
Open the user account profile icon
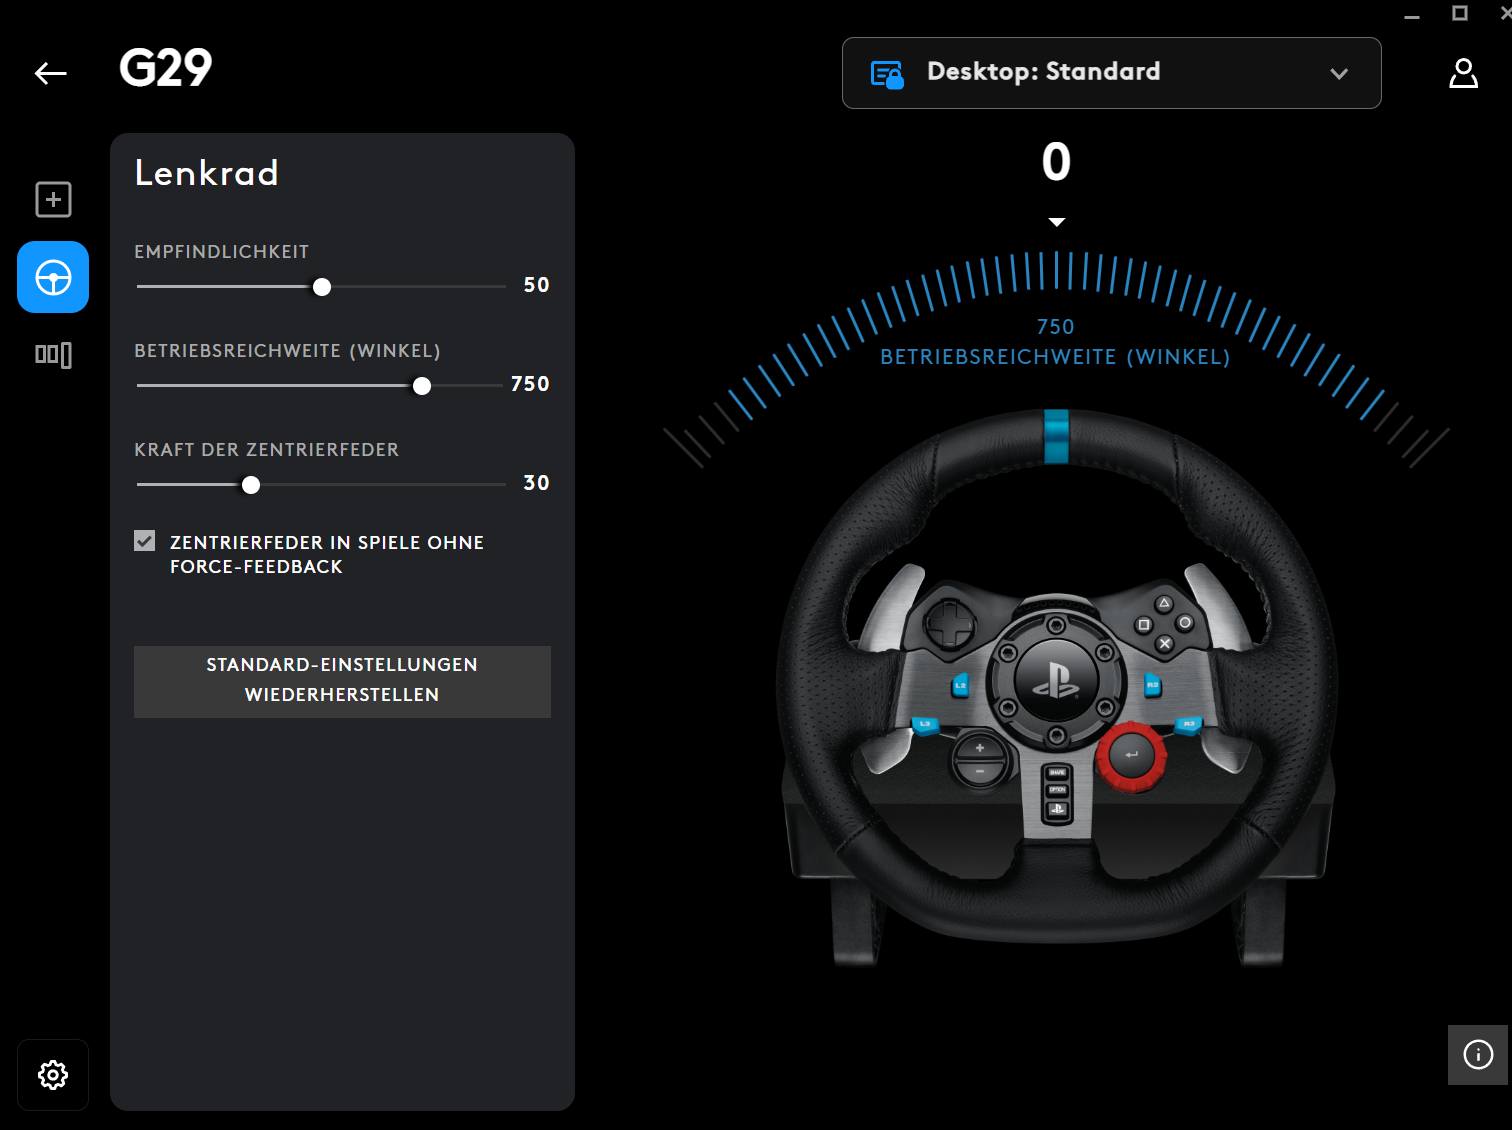1463,73
